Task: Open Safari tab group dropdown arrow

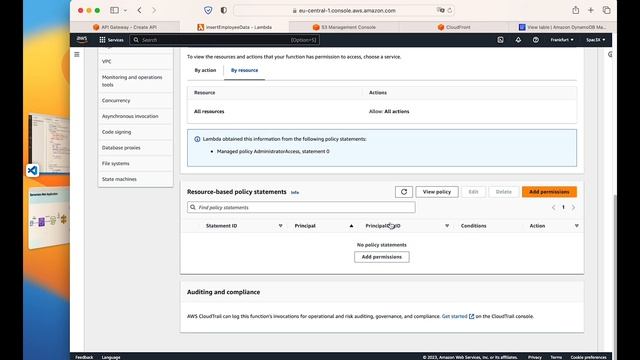Action: click(125, 10)
